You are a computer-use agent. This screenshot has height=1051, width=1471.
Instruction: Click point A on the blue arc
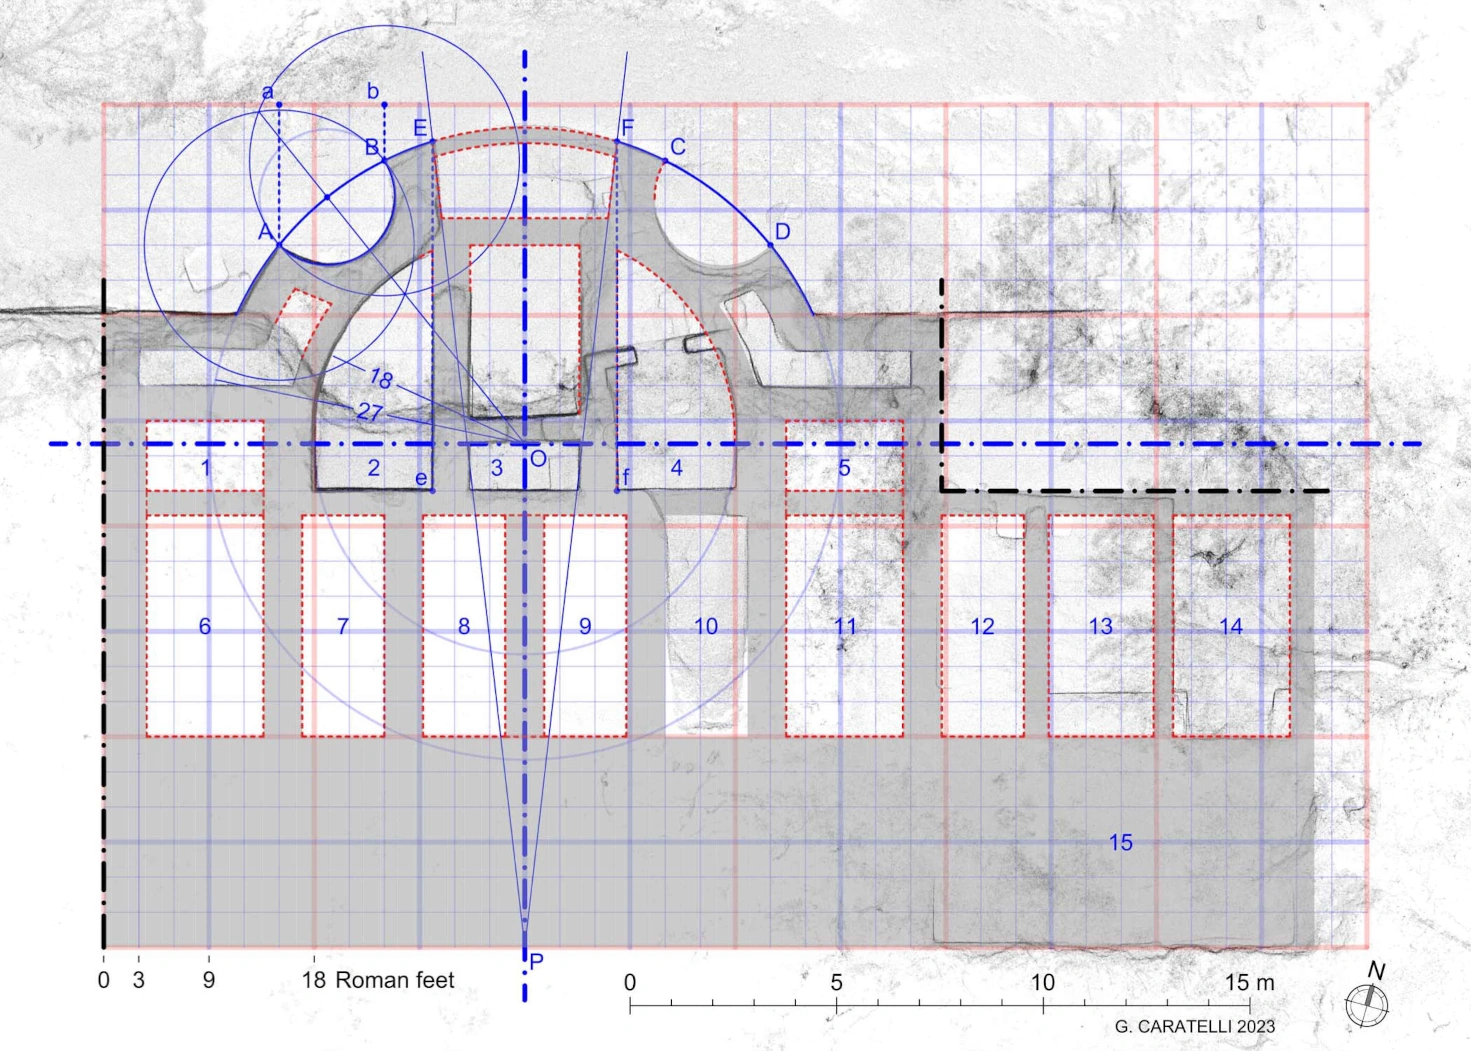(279, 244)
